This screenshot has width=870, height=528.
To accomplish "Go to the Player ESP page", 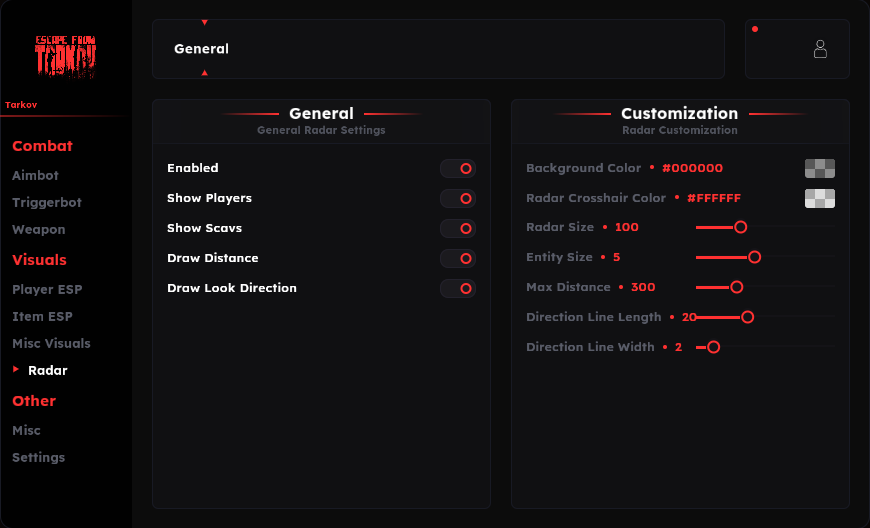I will point(47,289).
